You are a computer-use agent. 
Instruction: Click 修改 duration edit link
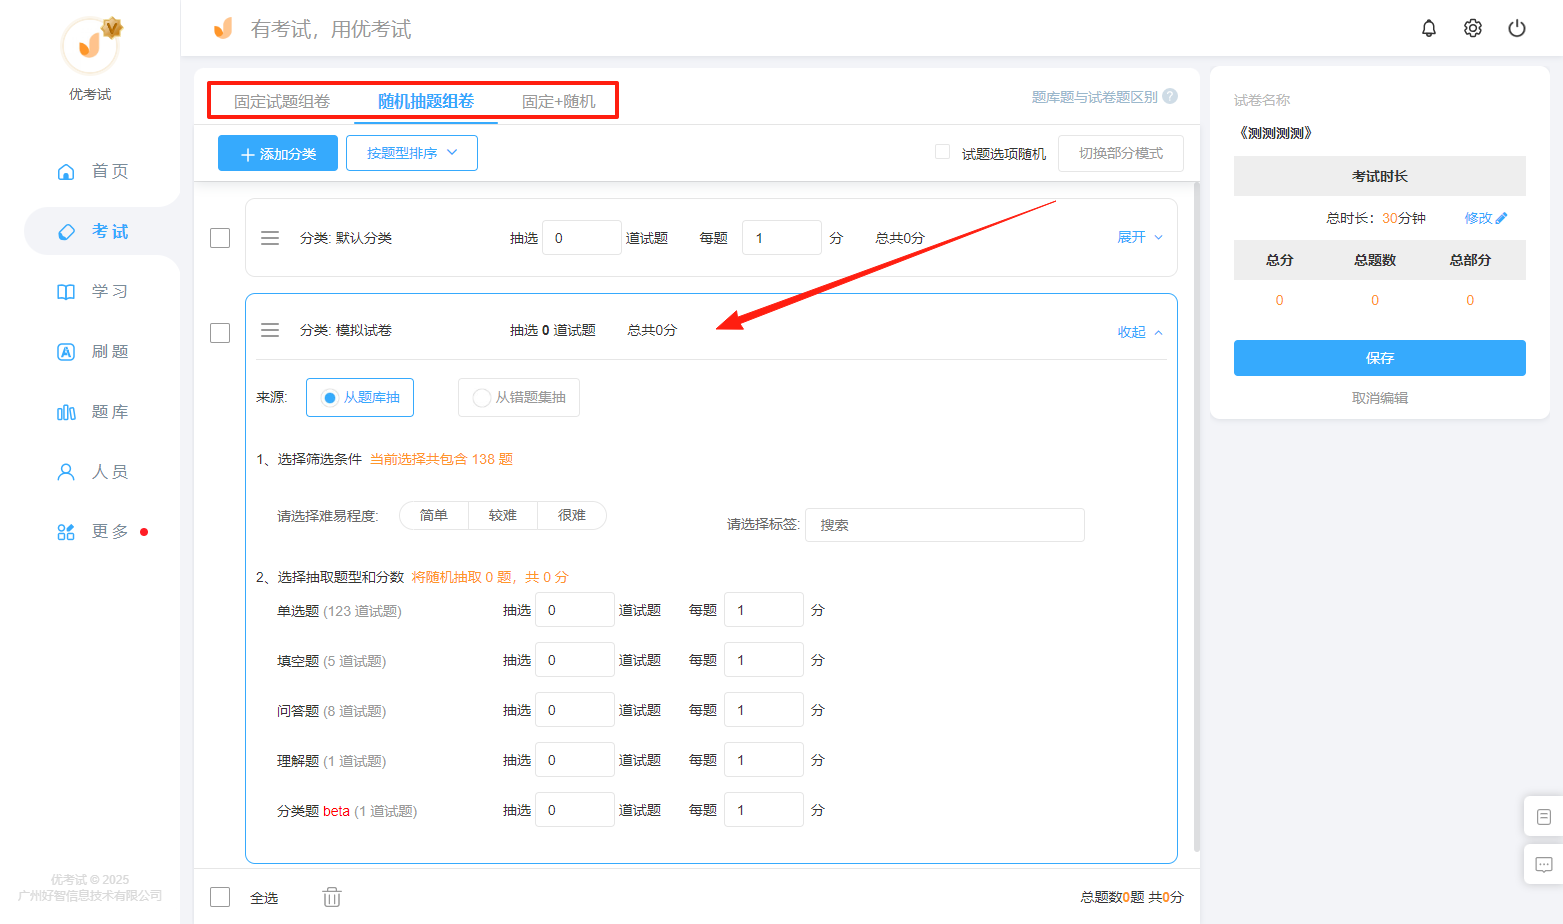1486,218
